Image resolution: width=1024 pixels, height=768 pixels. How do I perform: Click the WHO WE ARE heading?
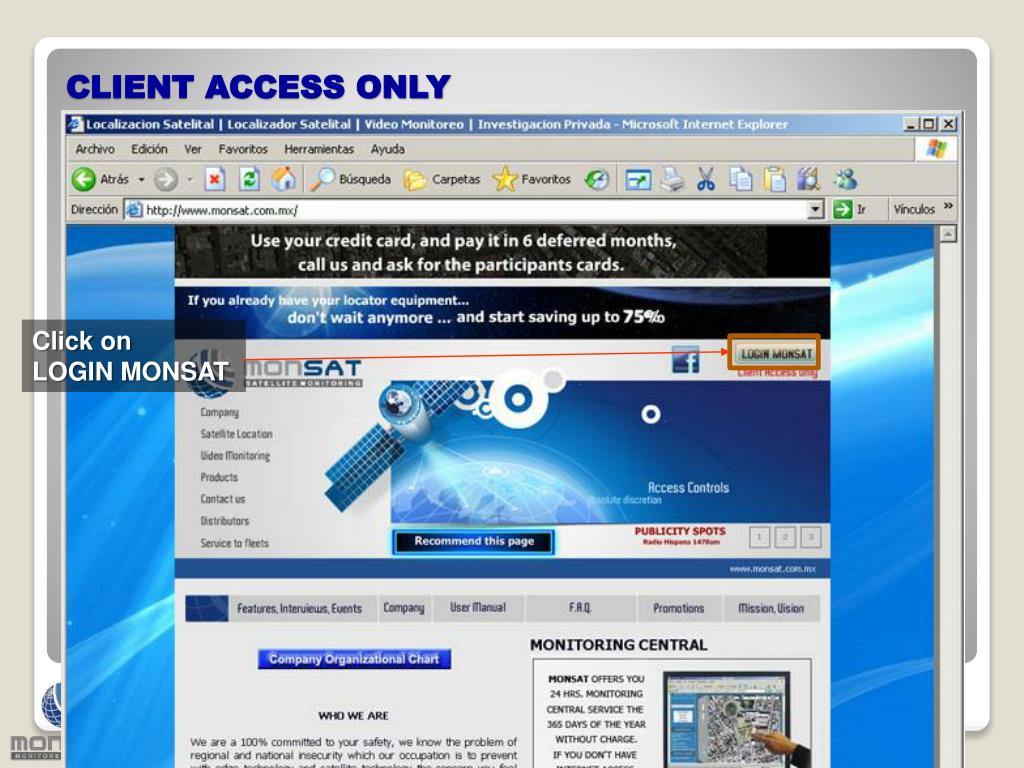click(x=353, y=716)
